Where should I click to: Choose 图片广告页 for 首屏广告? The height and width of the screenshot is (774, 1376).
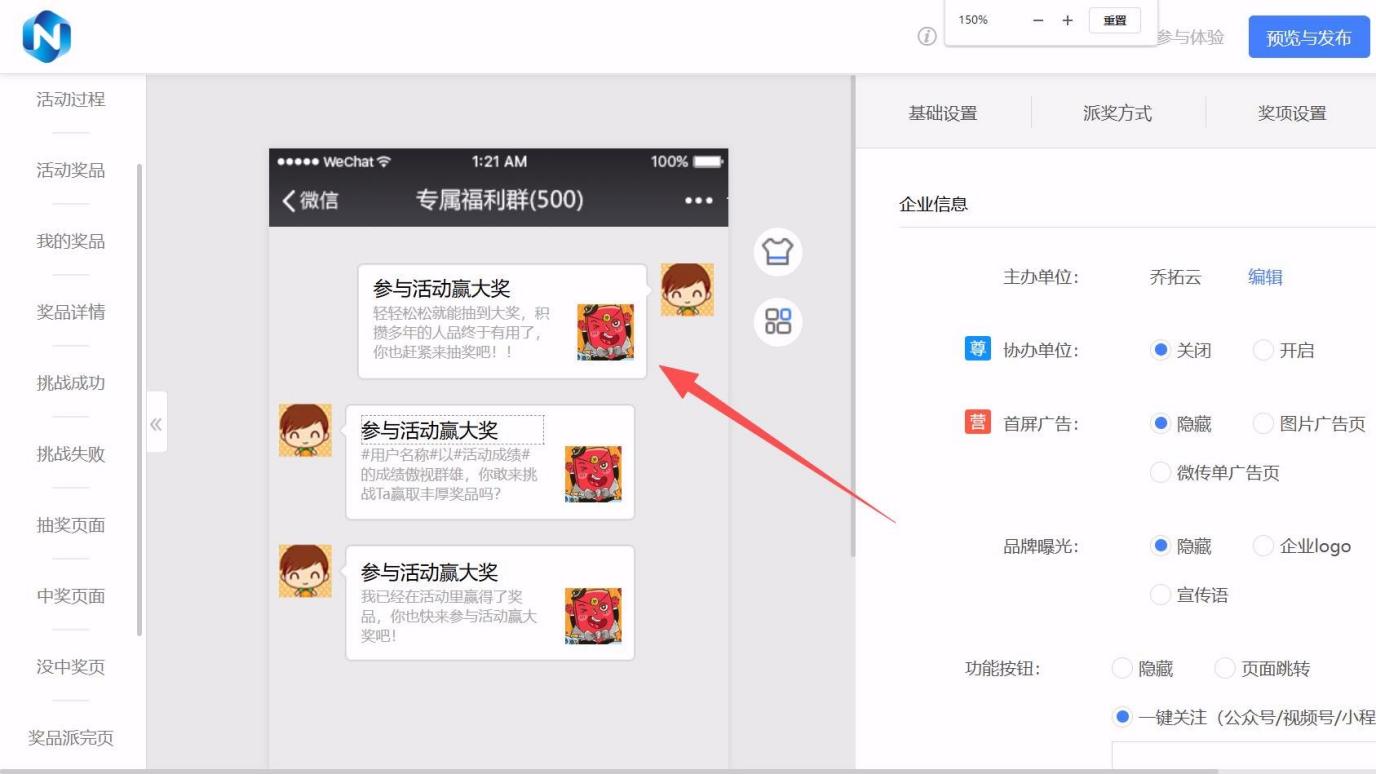coord(1263,423)
